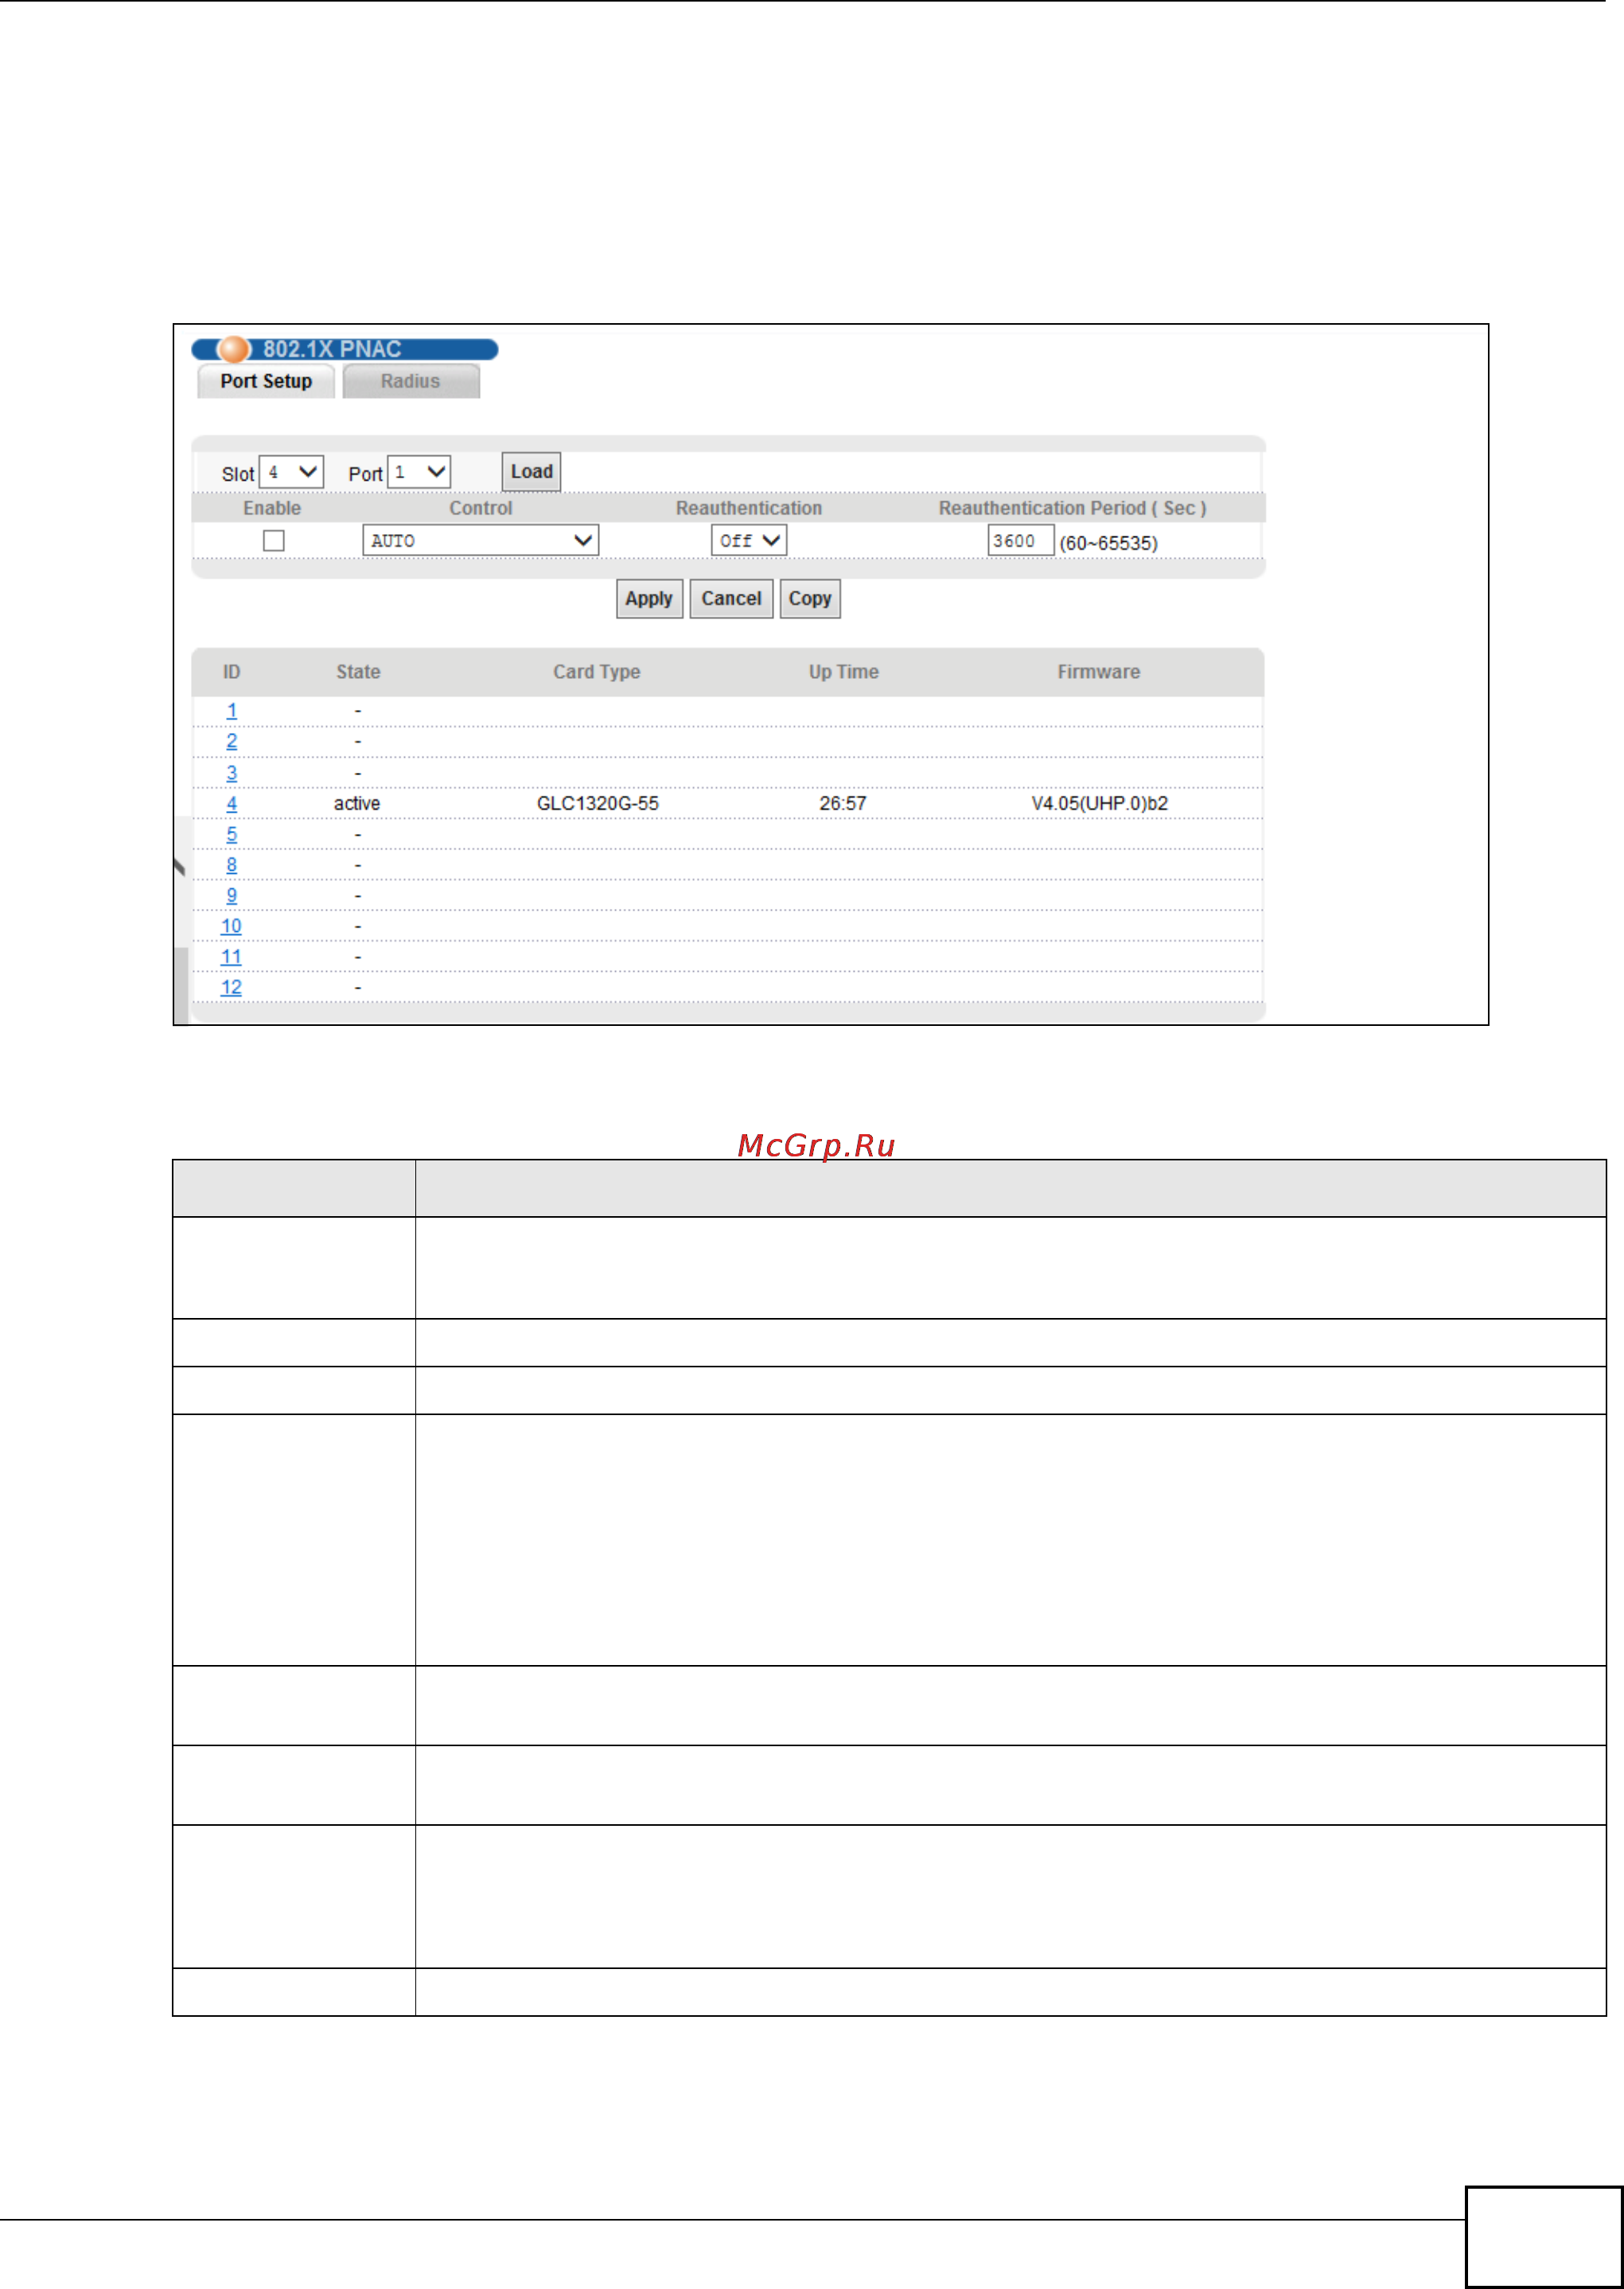Open slot ID 1 link

pyautogui.click(x=231, y=711)
